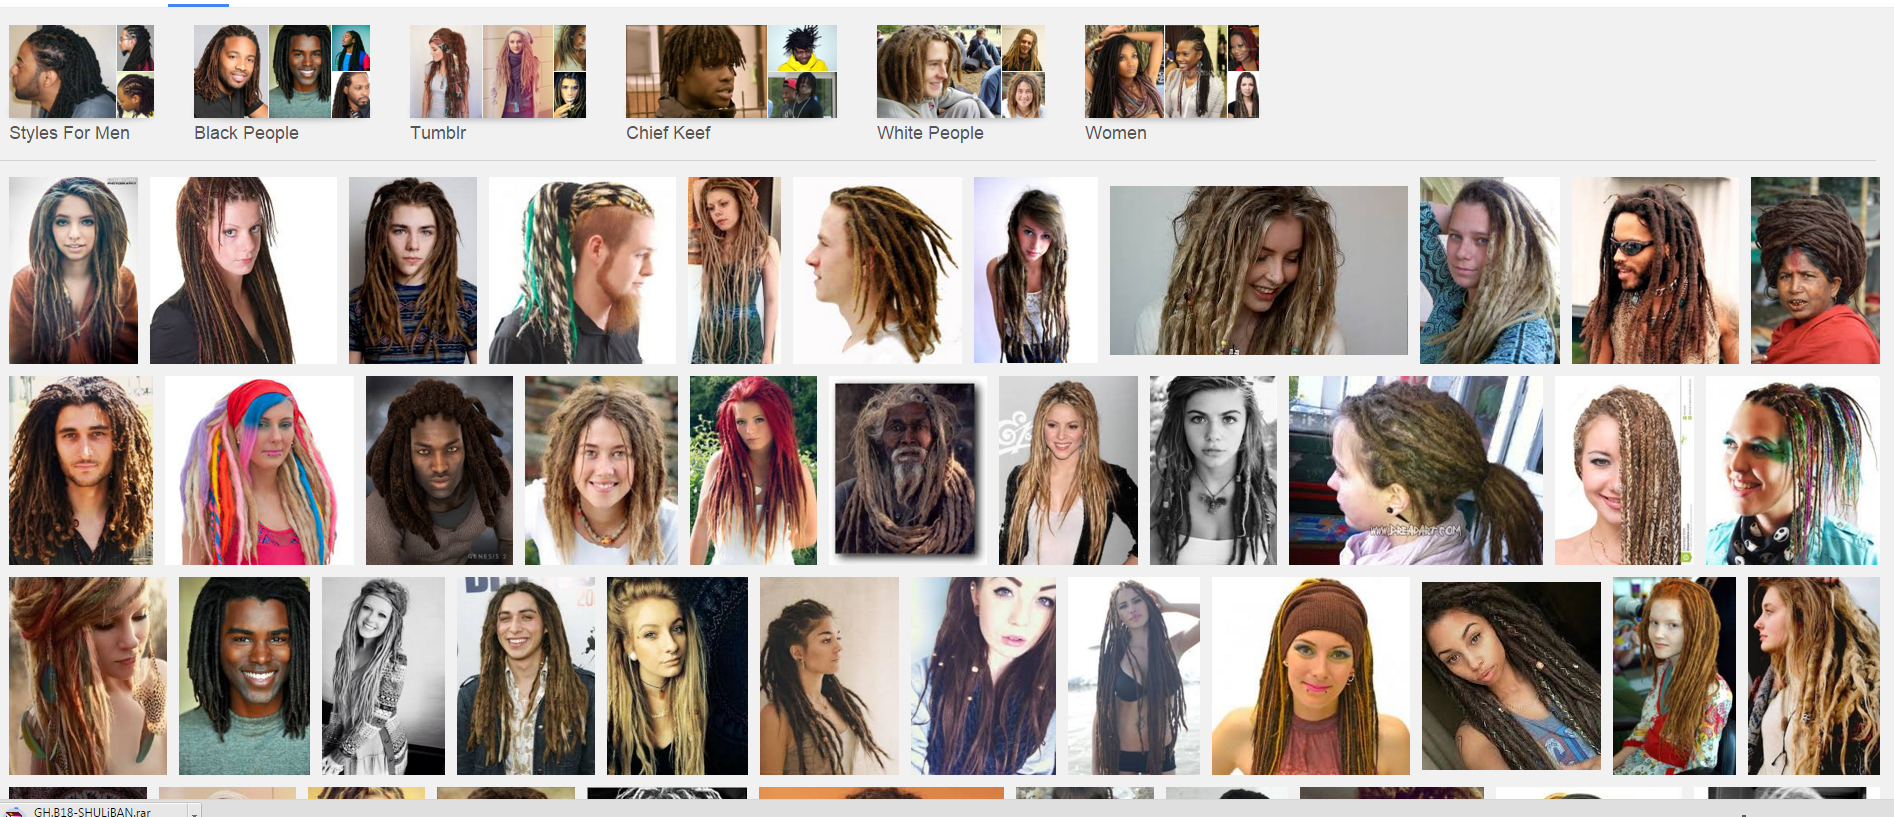This screenshot has height=817, width=1894.
Task: Open thumbnail of orange-haired woman in floral dress
Action: tap(1674, 676)
